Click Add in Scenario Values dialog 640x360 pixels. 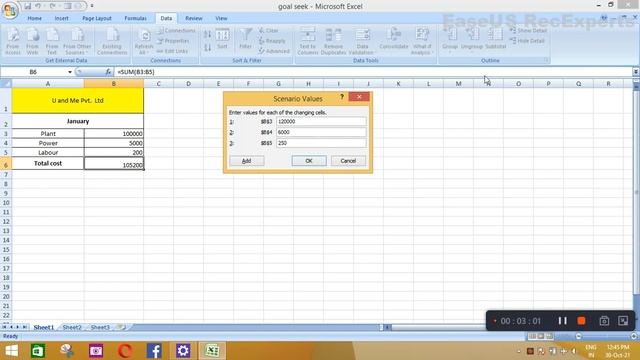(x=247, y=161)
